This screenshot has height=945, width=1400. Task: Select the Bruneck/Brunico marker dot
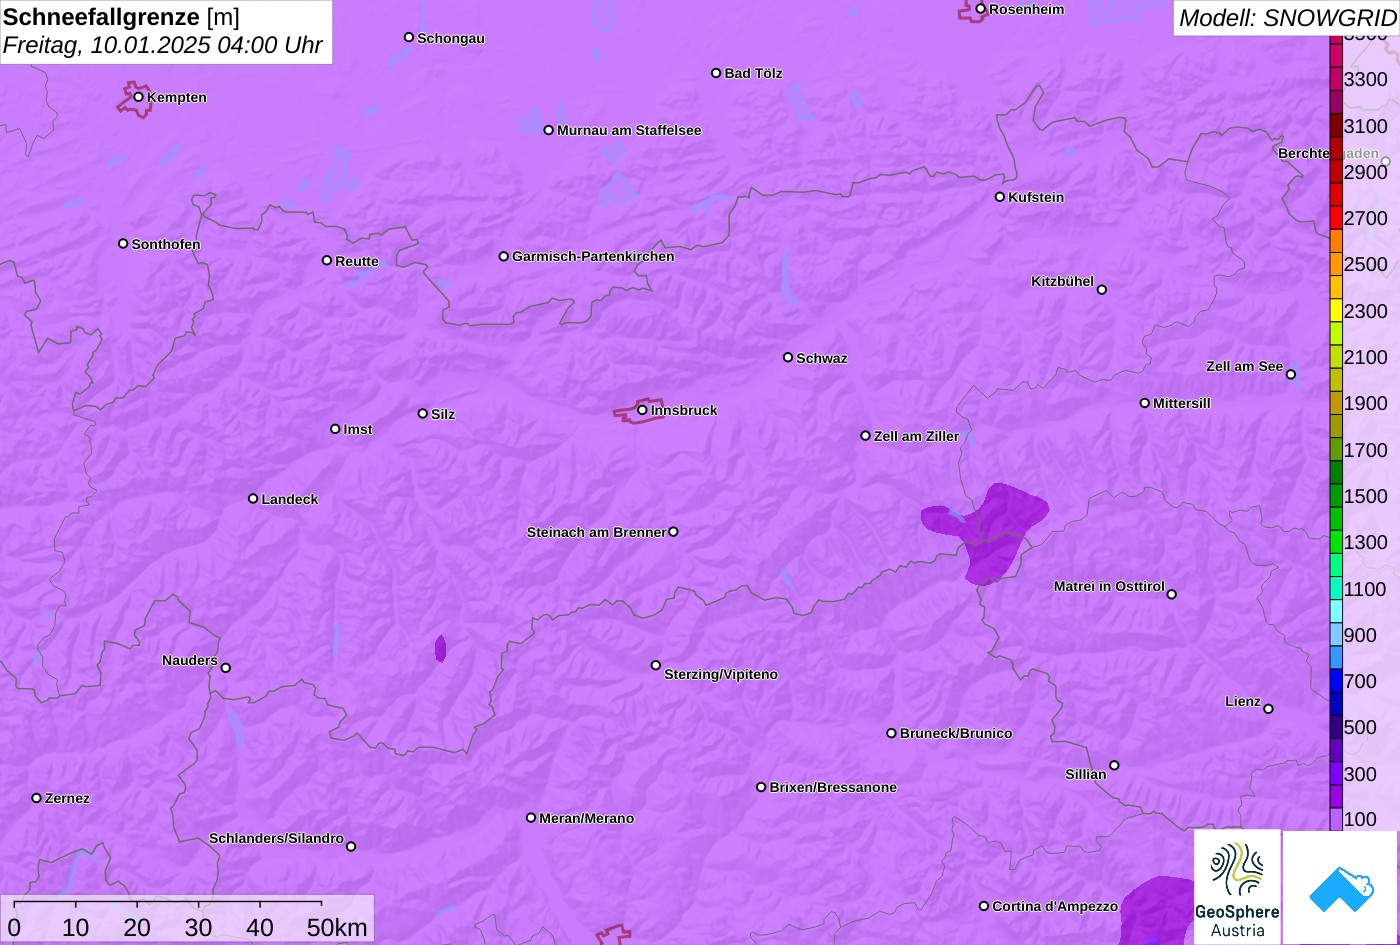(x=892, y=733)
